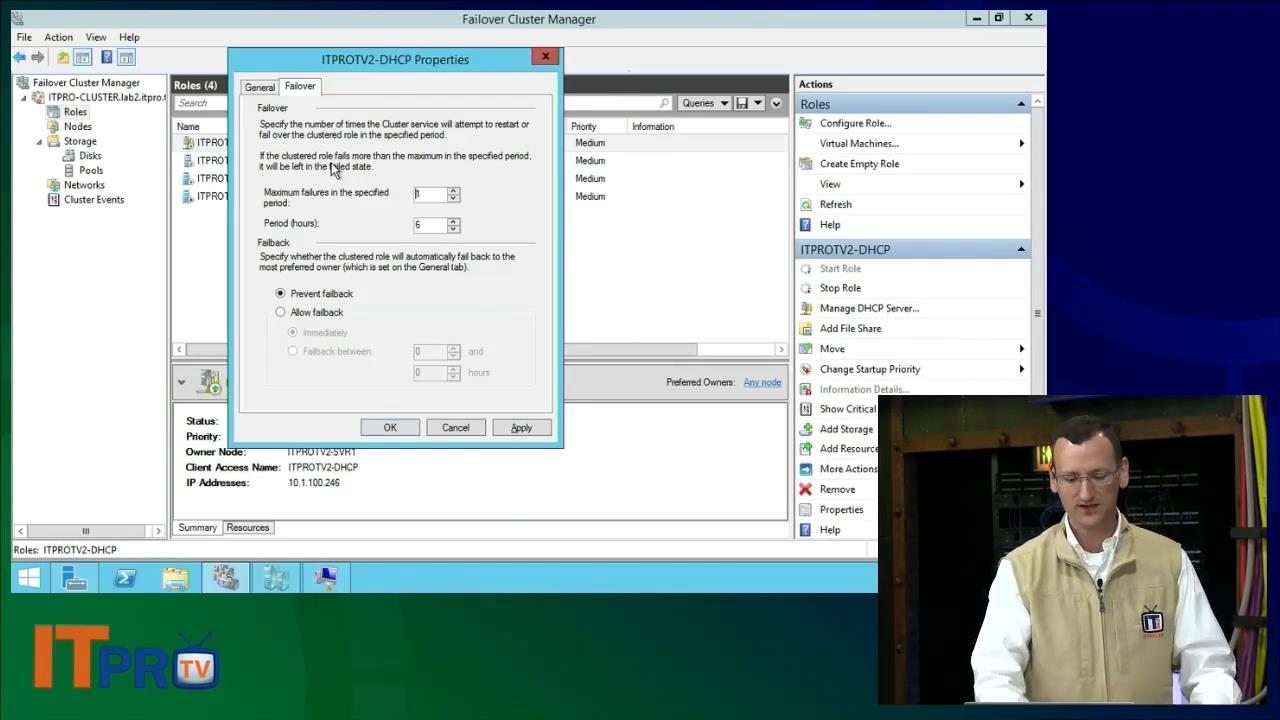Open the File menu

(x=24, y=37)
